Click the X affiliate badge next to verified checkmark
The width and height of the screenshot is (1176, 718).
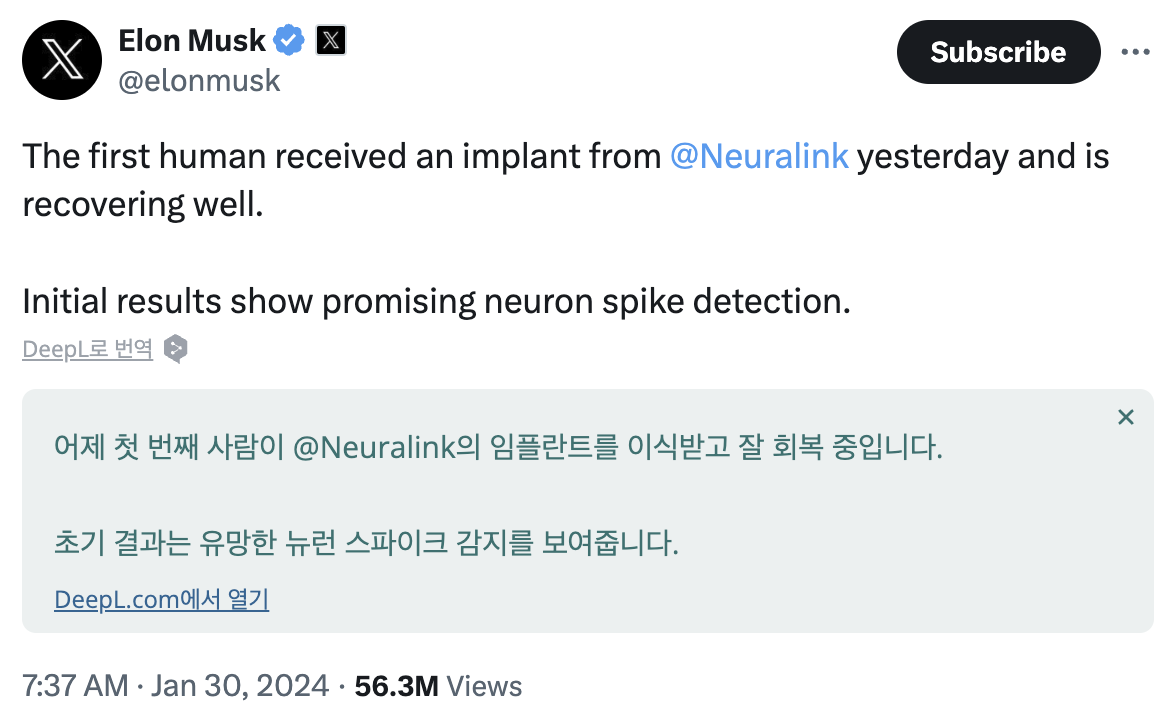tap(329, 40)
